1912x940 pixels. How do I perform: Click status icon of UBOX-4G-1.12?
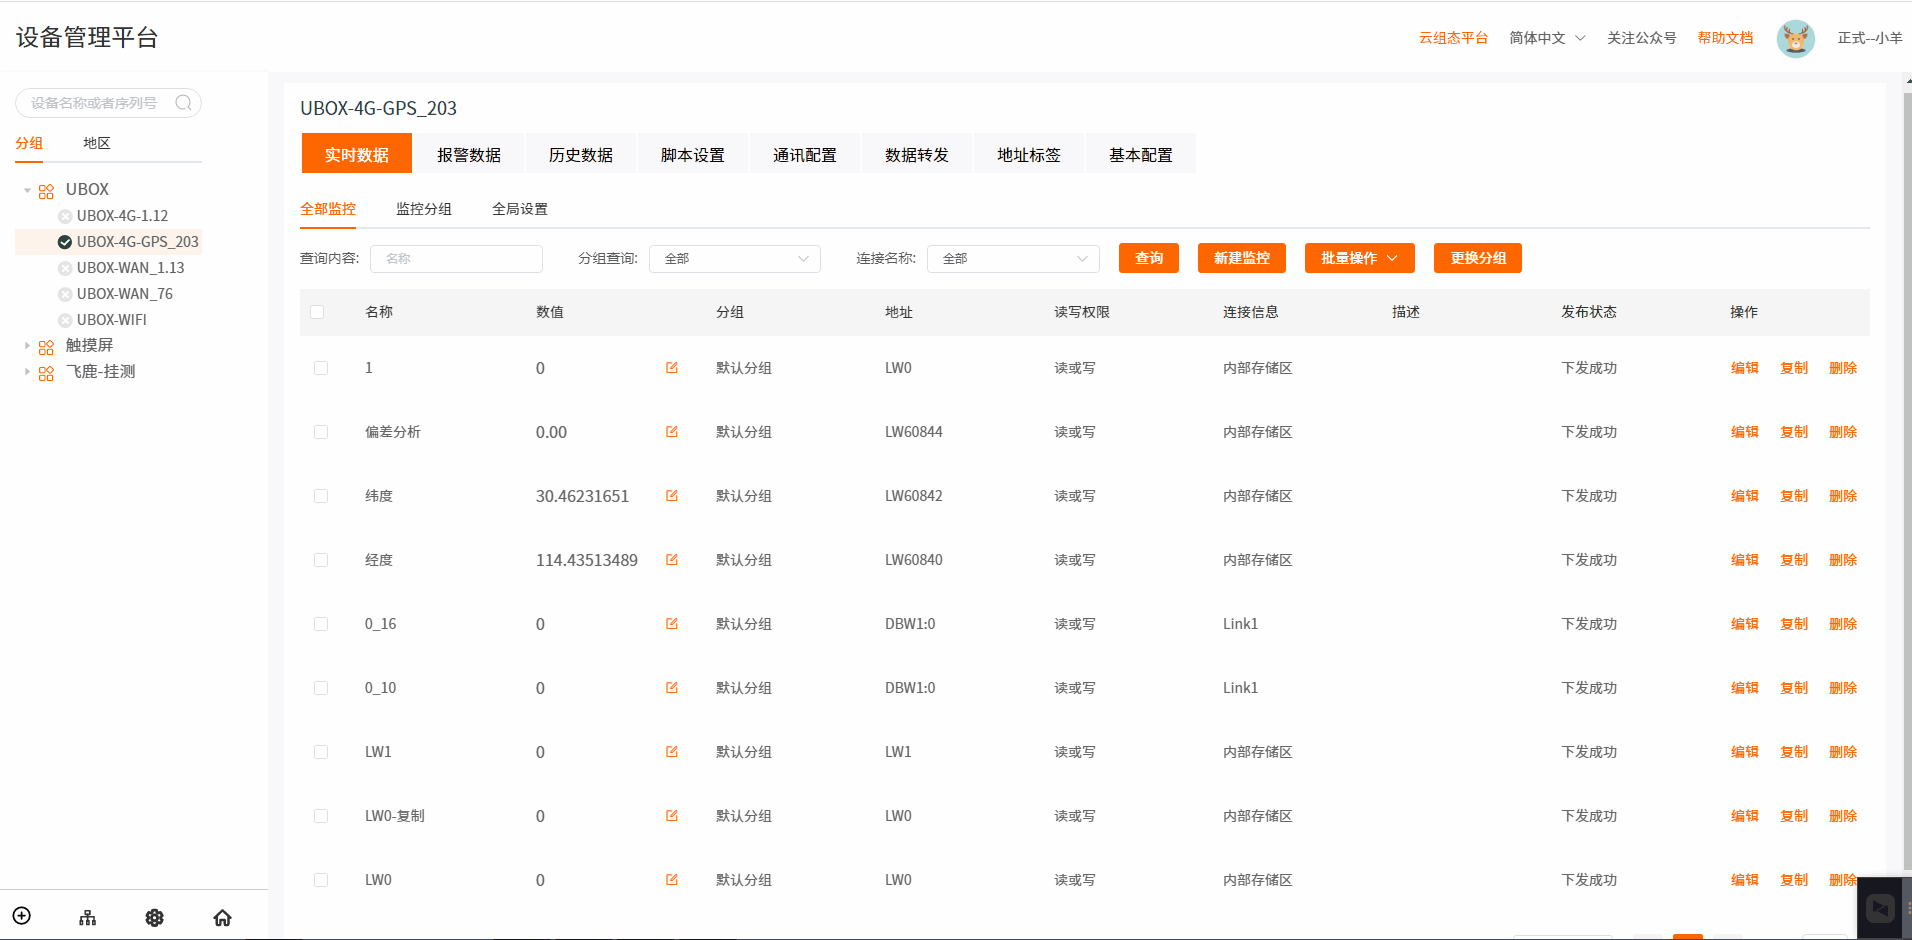click(65, 216)
